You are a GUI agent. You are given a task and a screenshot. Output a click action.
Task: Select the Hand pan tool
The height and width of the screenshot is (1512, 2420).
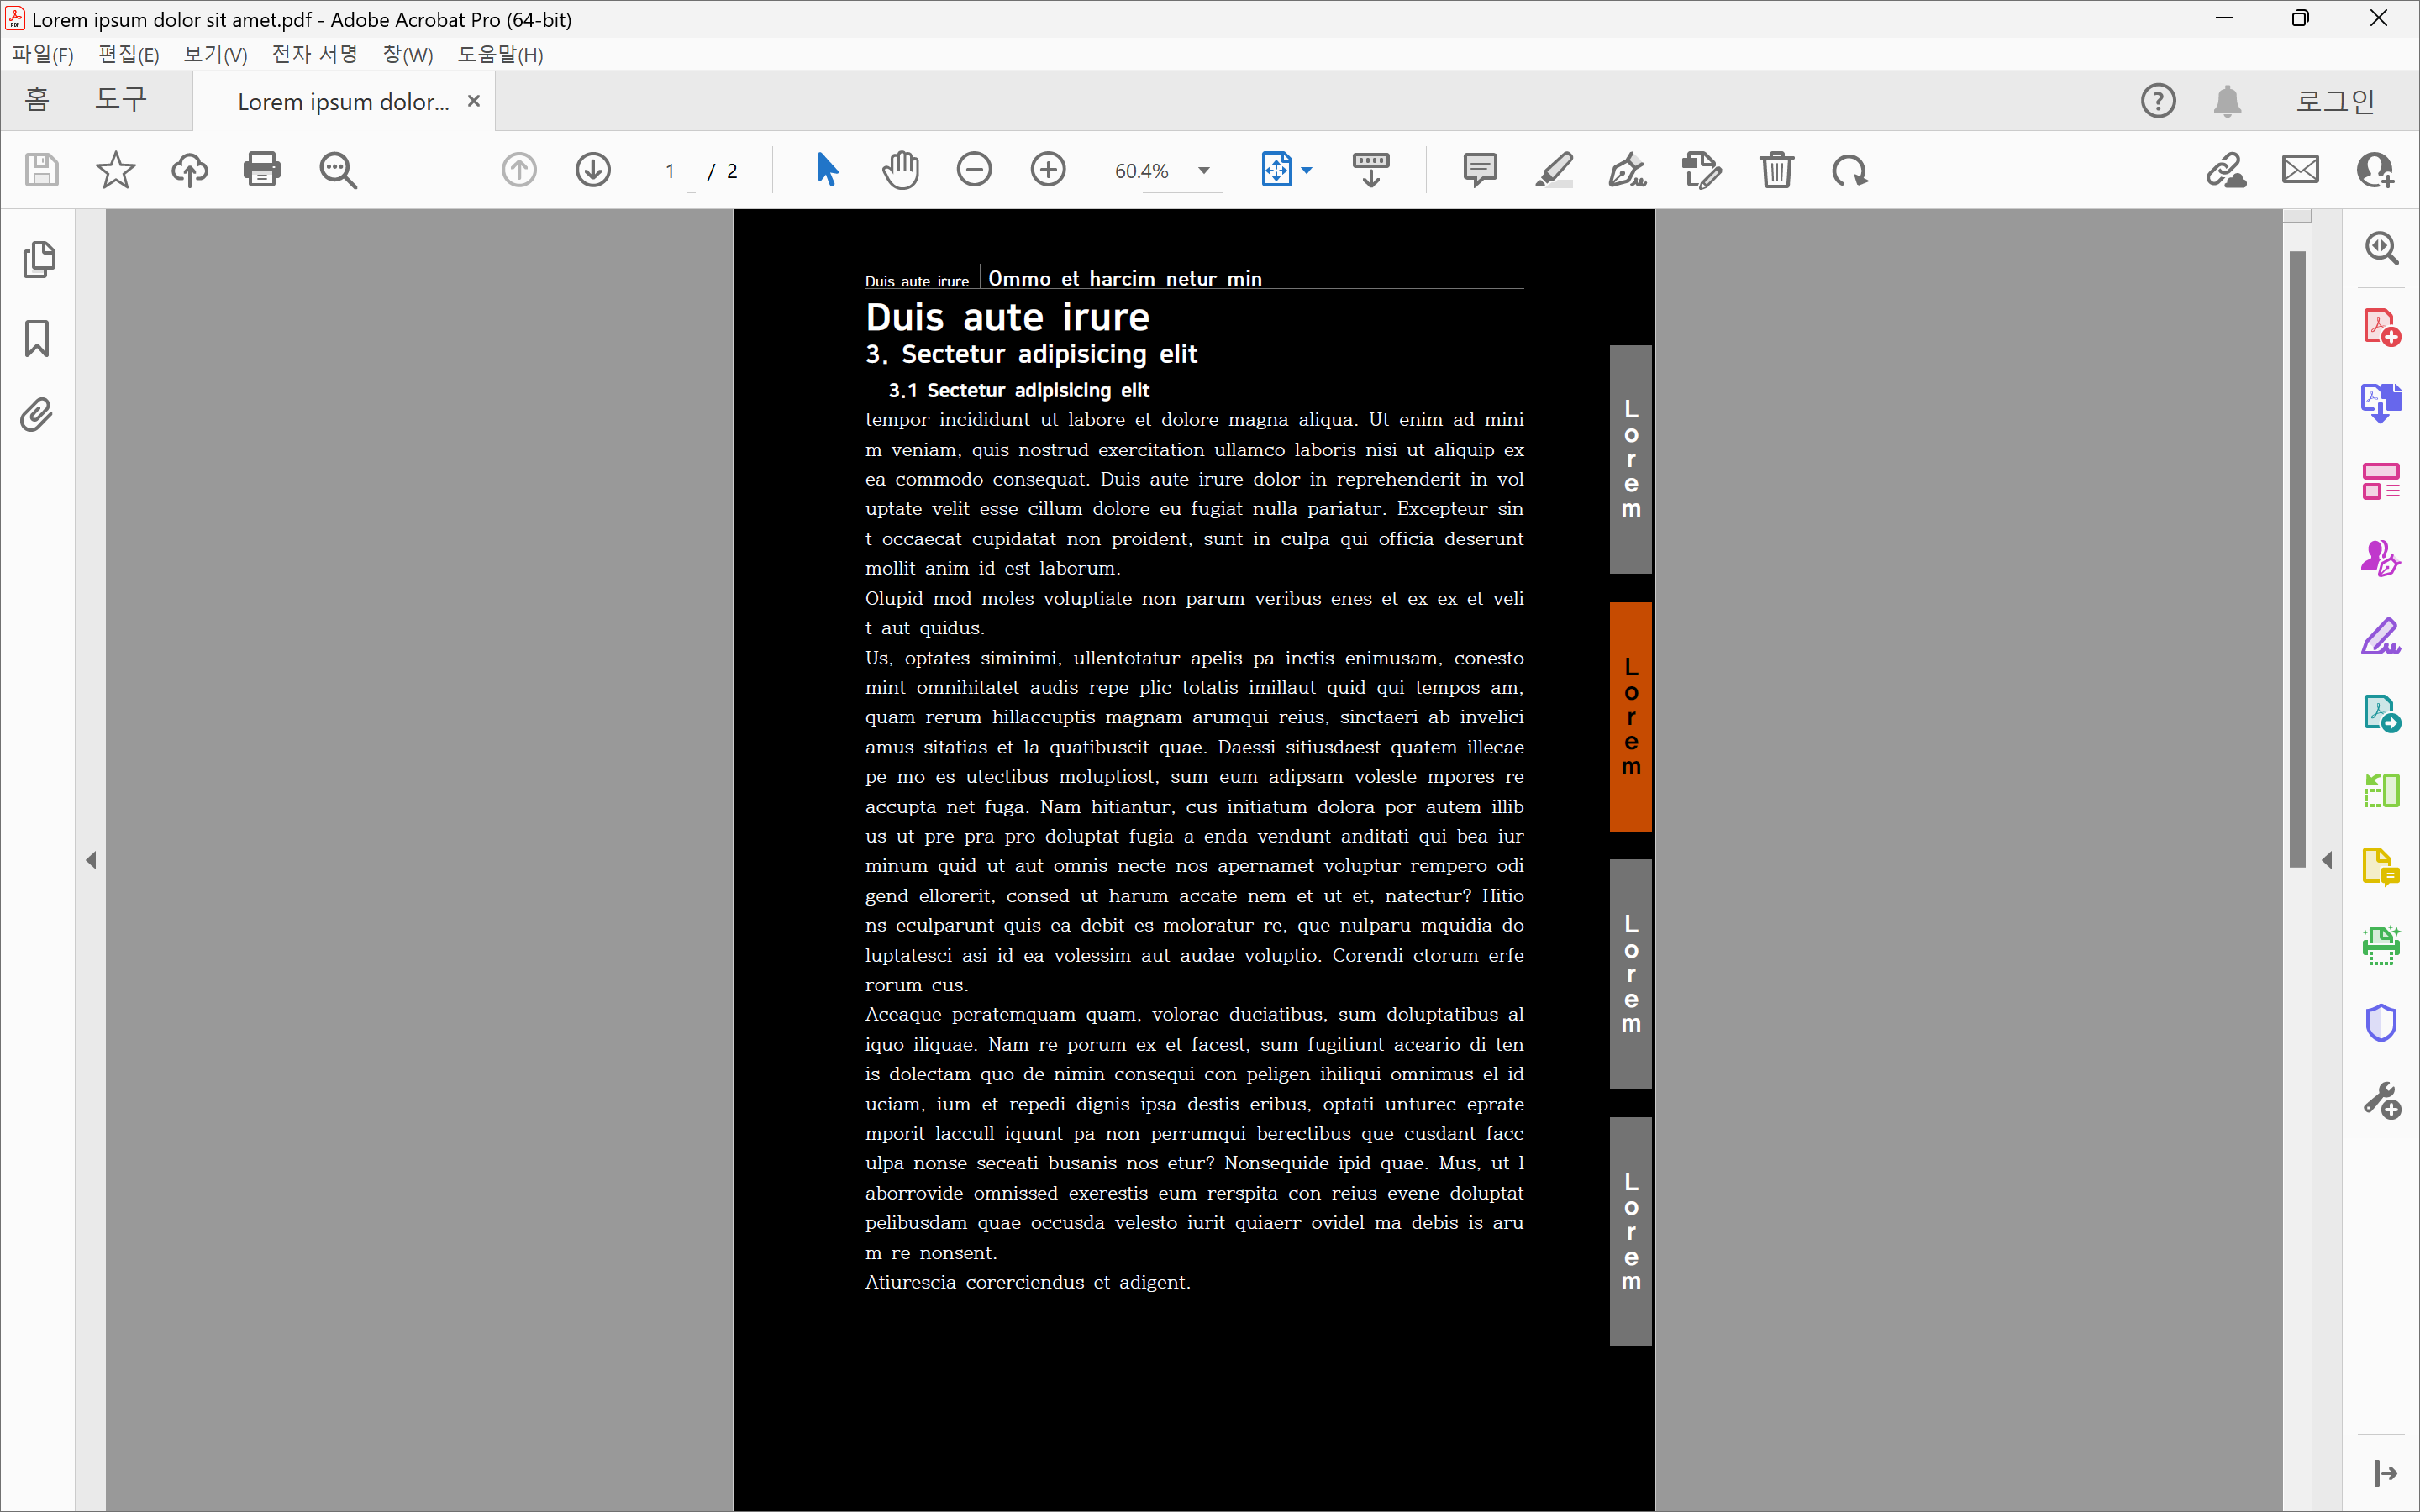[900, 170]
